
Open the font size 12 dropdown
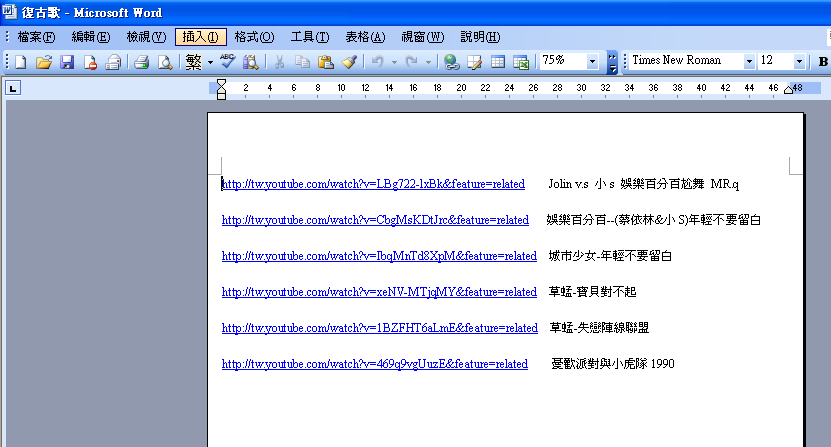[799, 61]
